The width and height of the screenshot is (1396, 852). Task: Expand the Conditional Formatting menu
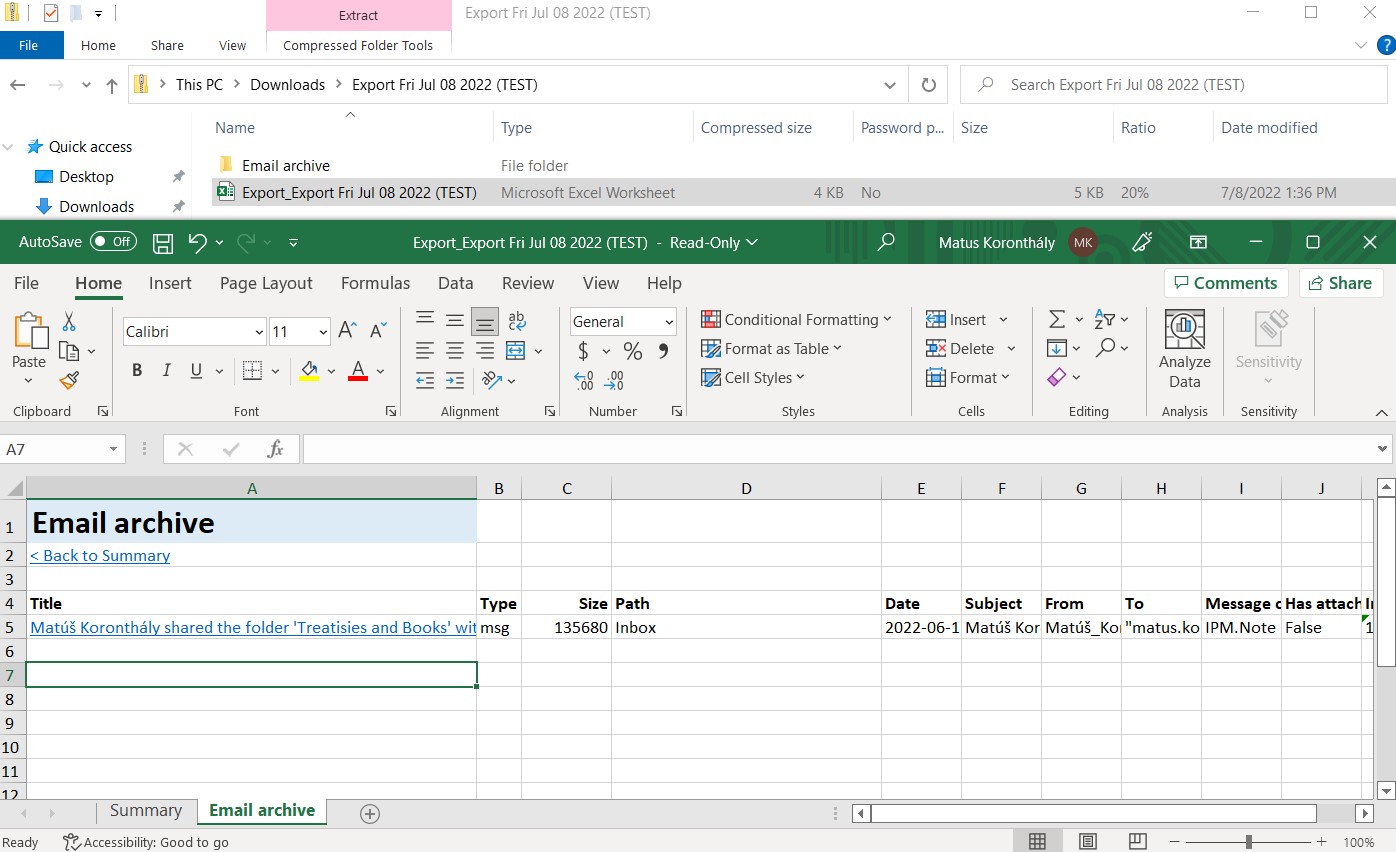tap(796, 320)
